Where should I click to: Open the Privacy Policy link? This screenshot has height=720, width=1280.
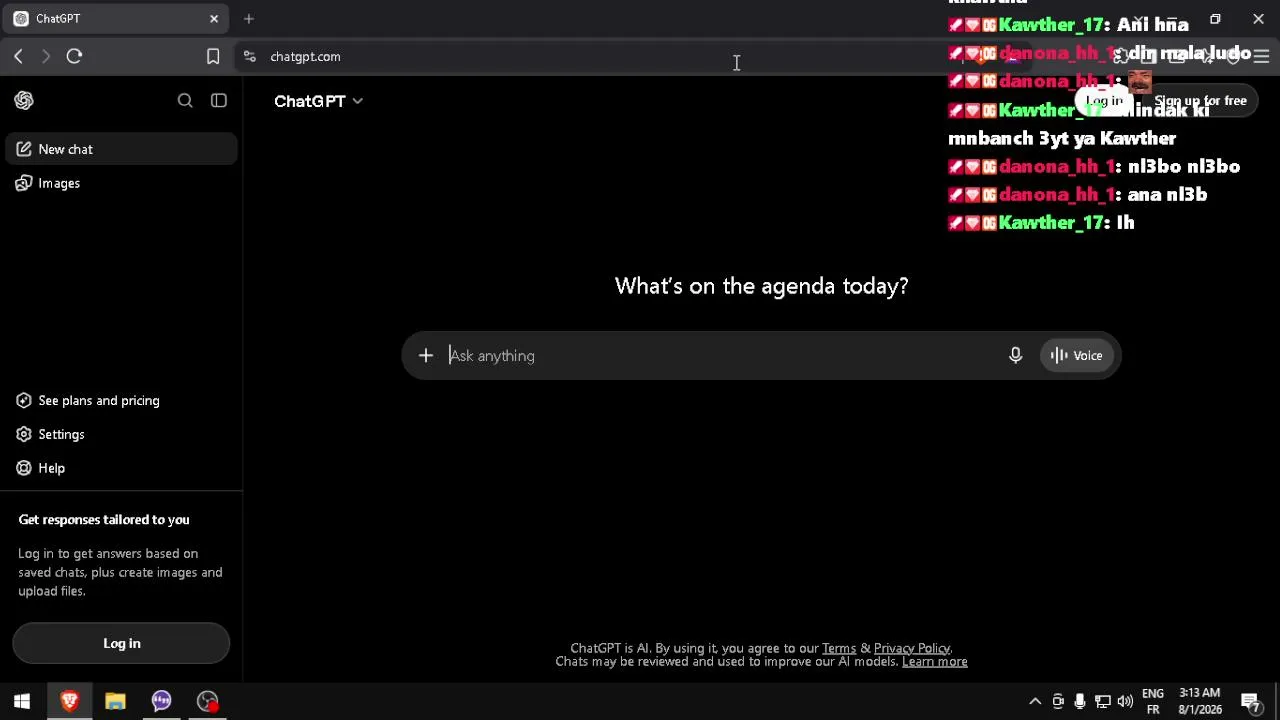912,648
